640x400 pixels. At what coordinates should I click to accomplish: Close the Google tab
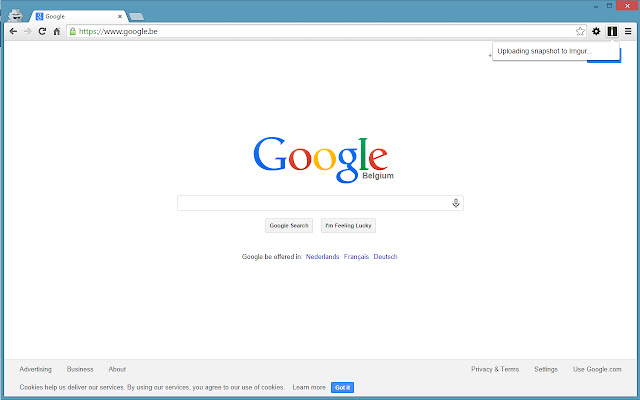tap(120, 16)
